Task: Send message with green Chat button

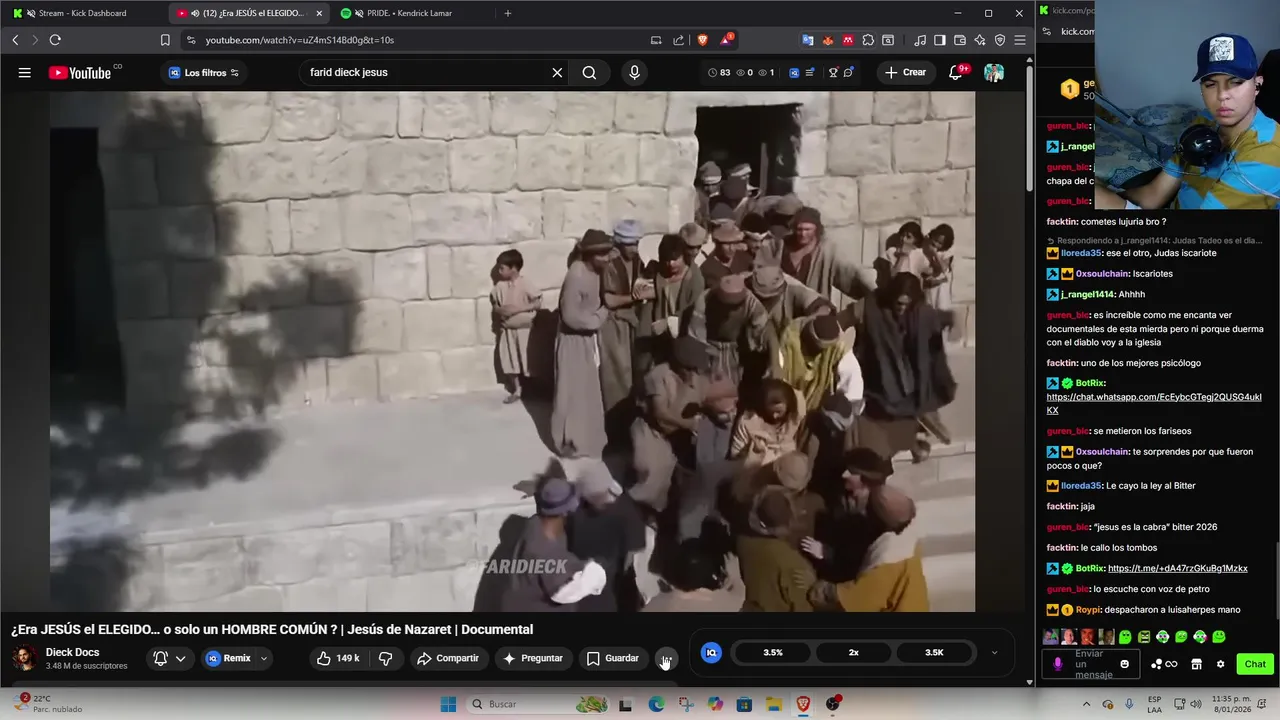Action: [x=1255, y=664]
